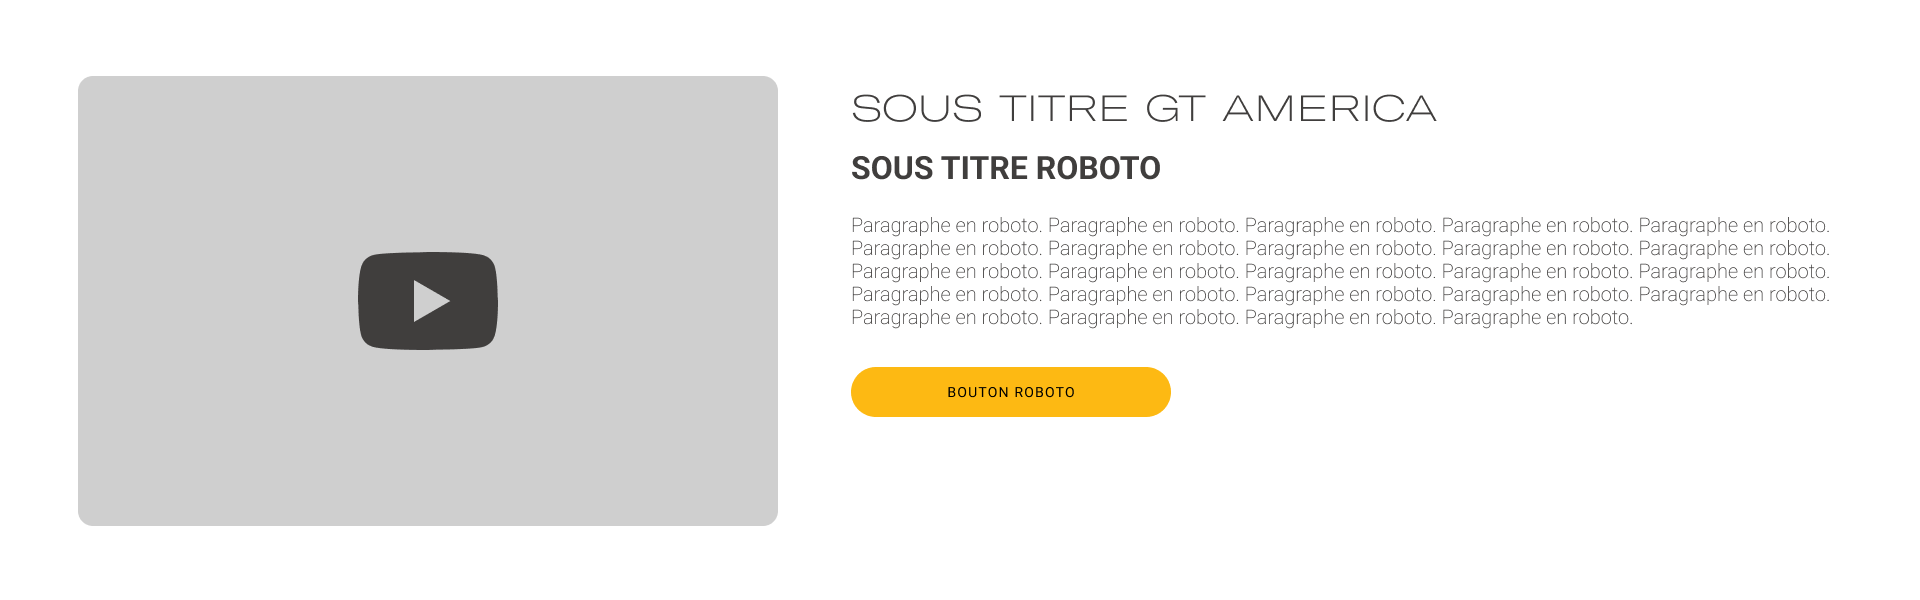
Task: Click the word SOUS in the GT America heading
Action: tap(917, 108)
